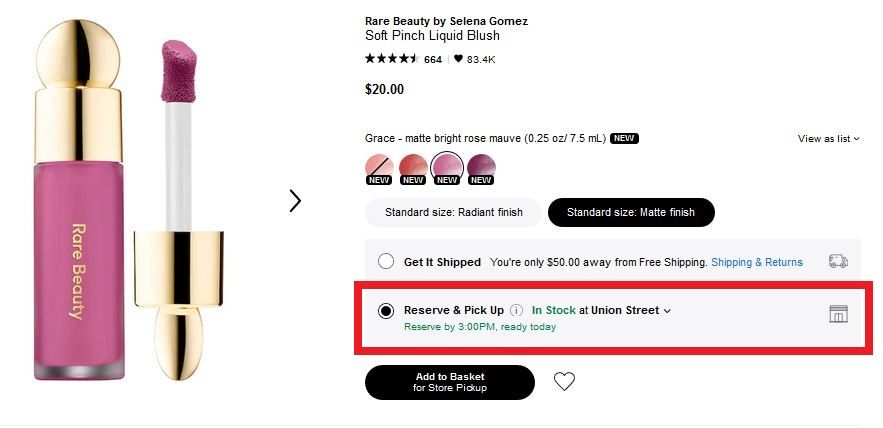Click the info icon next to Reserve & Pick Up

[x=516, y=310]
